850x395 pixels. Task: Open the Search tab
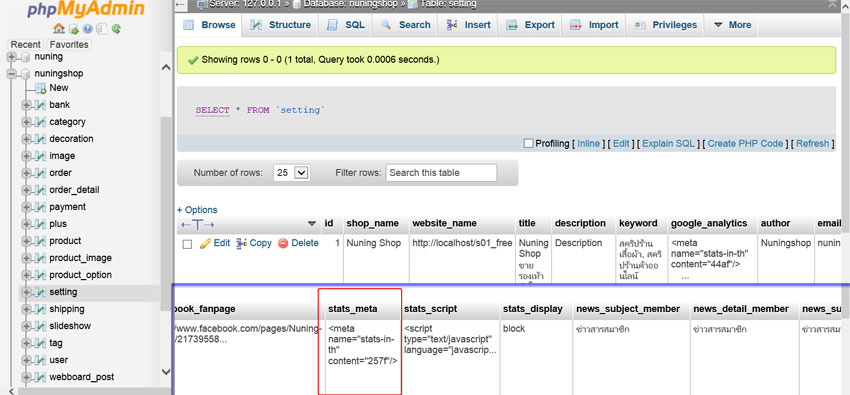point(405,25)
